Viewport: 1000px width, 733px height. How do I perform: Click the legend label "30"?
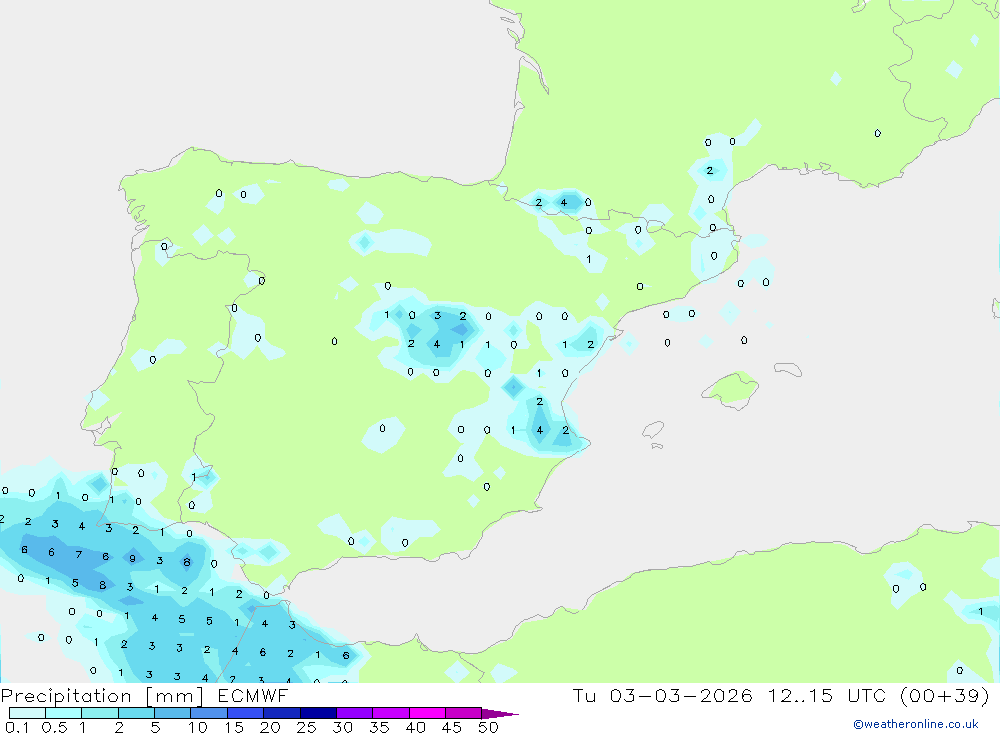[342, 727]
